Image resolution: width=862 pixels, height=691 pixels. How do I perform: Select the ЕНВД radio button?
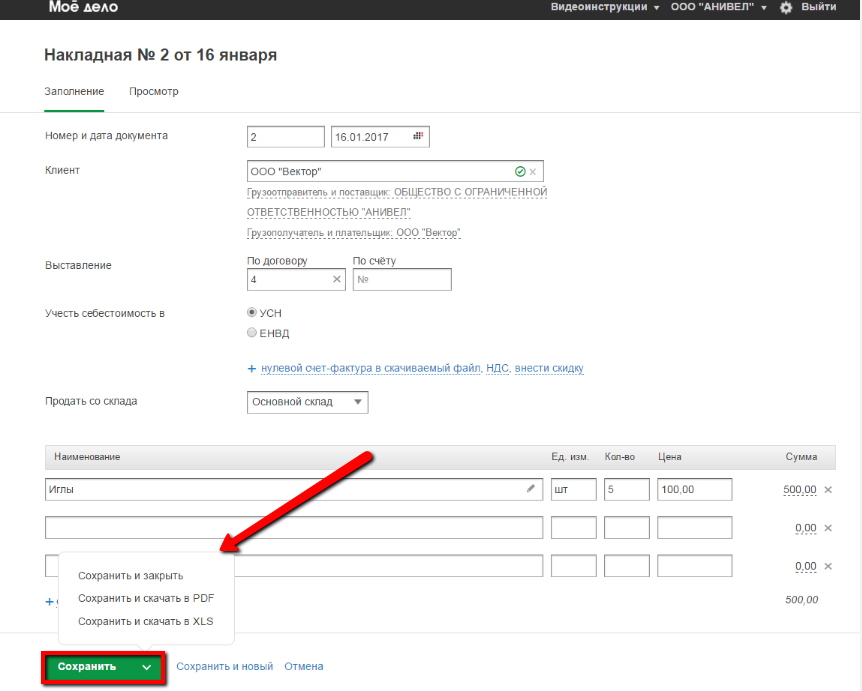[x=252, y=333]
